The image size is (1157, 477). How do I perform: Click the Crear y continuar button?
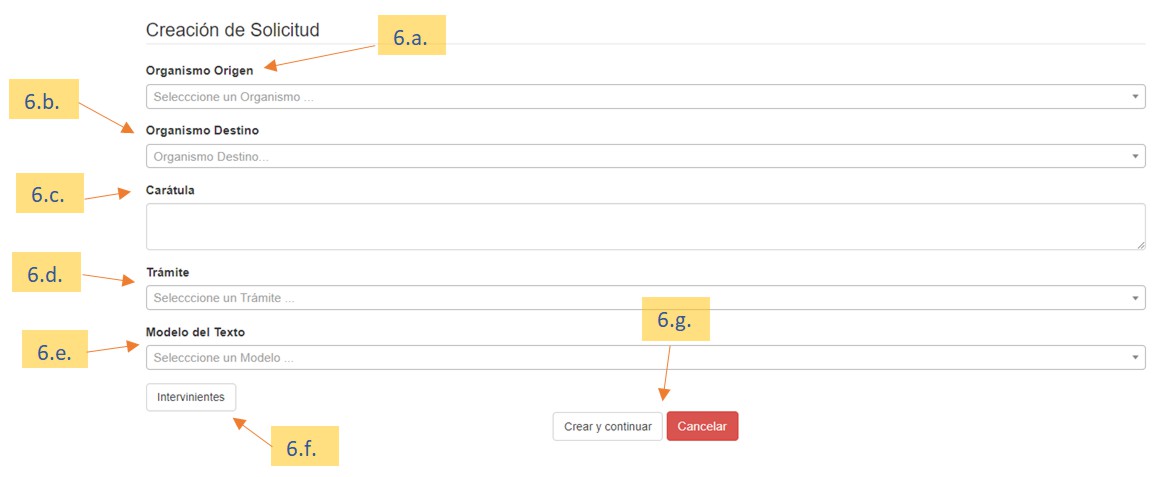pos(607,427)
